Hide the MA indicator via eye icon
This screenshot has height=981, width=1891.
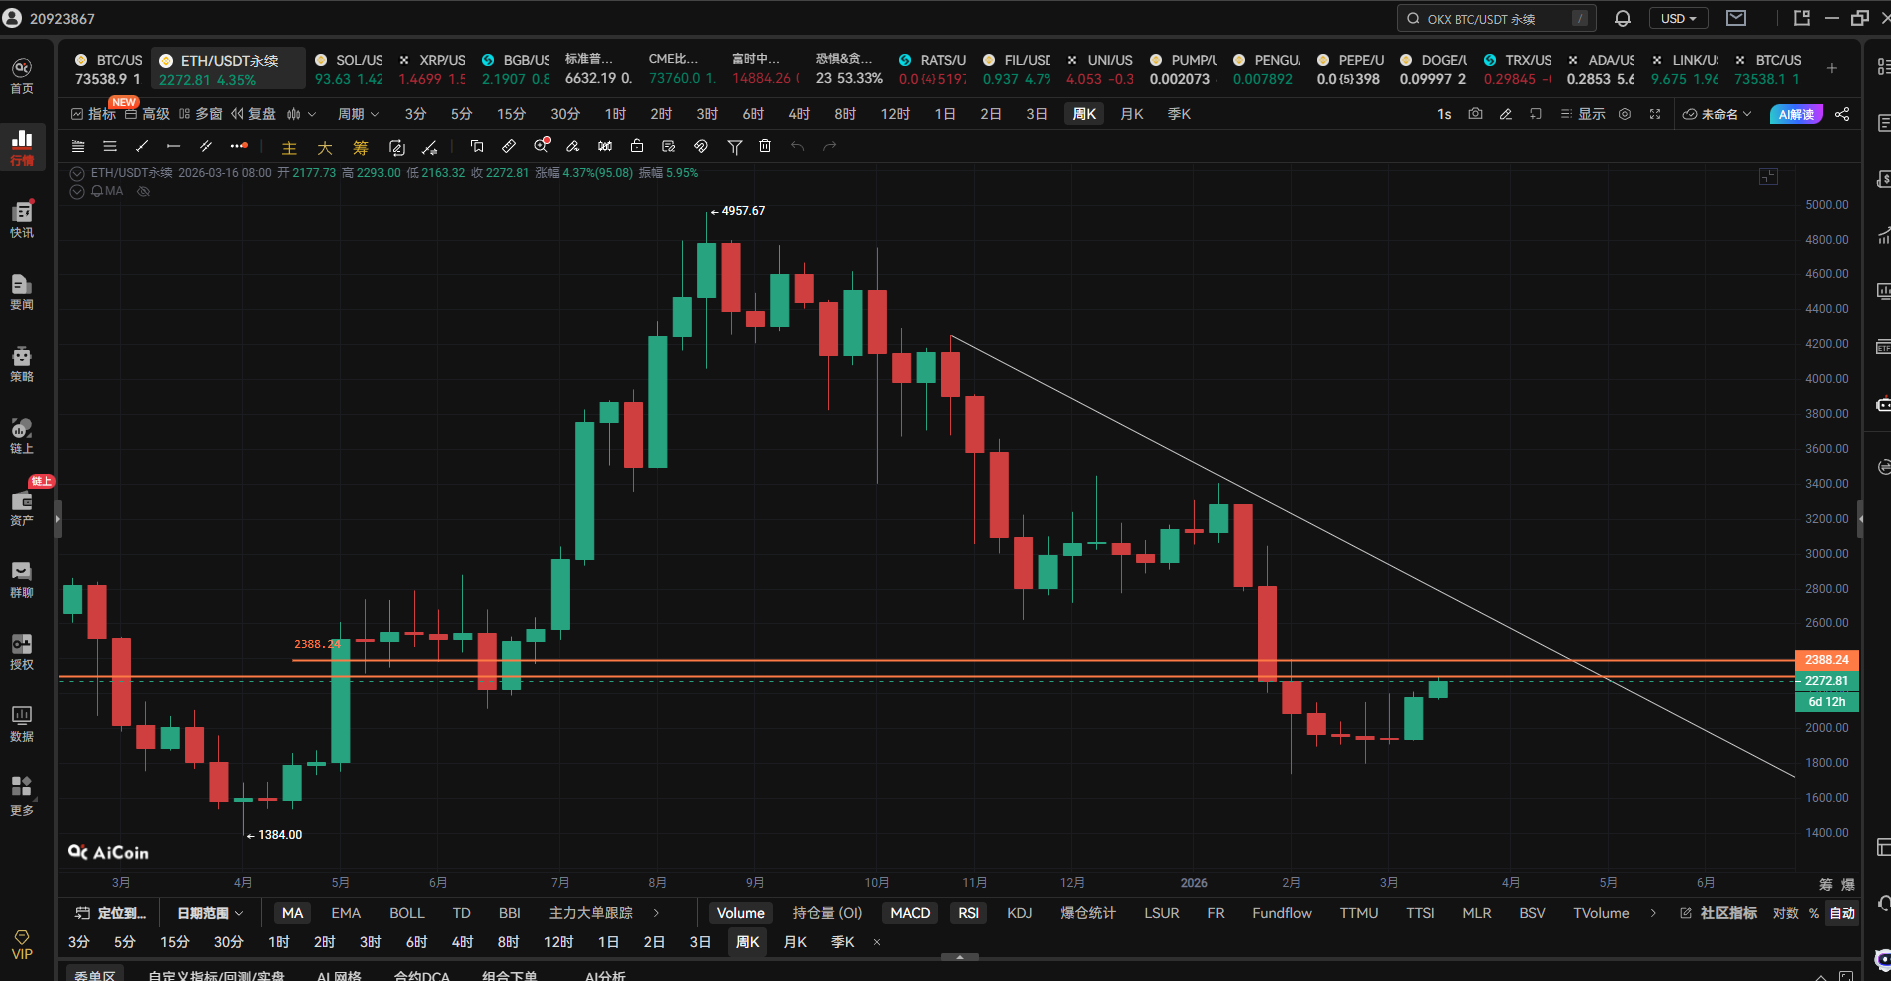pyautogui.click(x=143, y=191)
